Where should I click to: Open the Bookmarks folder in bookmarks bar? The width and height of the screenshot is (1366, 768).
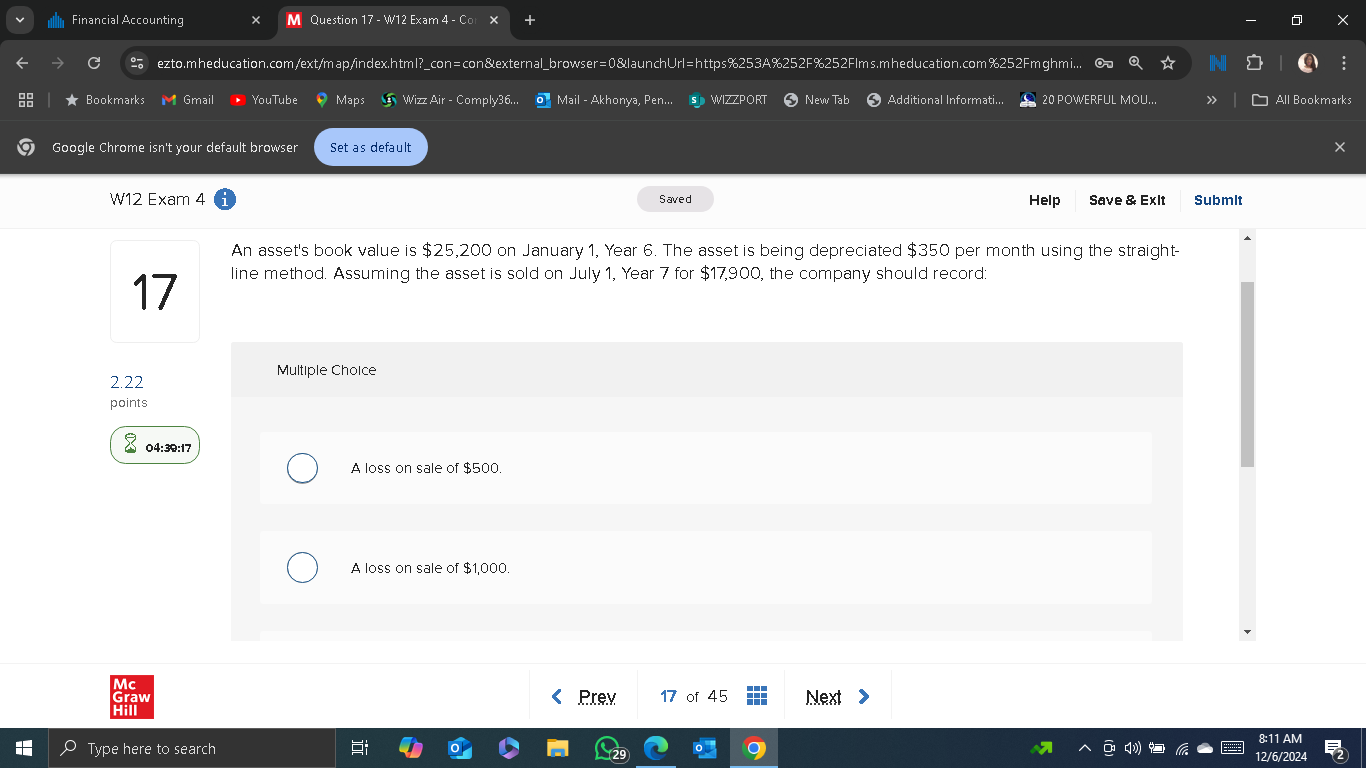105,100
